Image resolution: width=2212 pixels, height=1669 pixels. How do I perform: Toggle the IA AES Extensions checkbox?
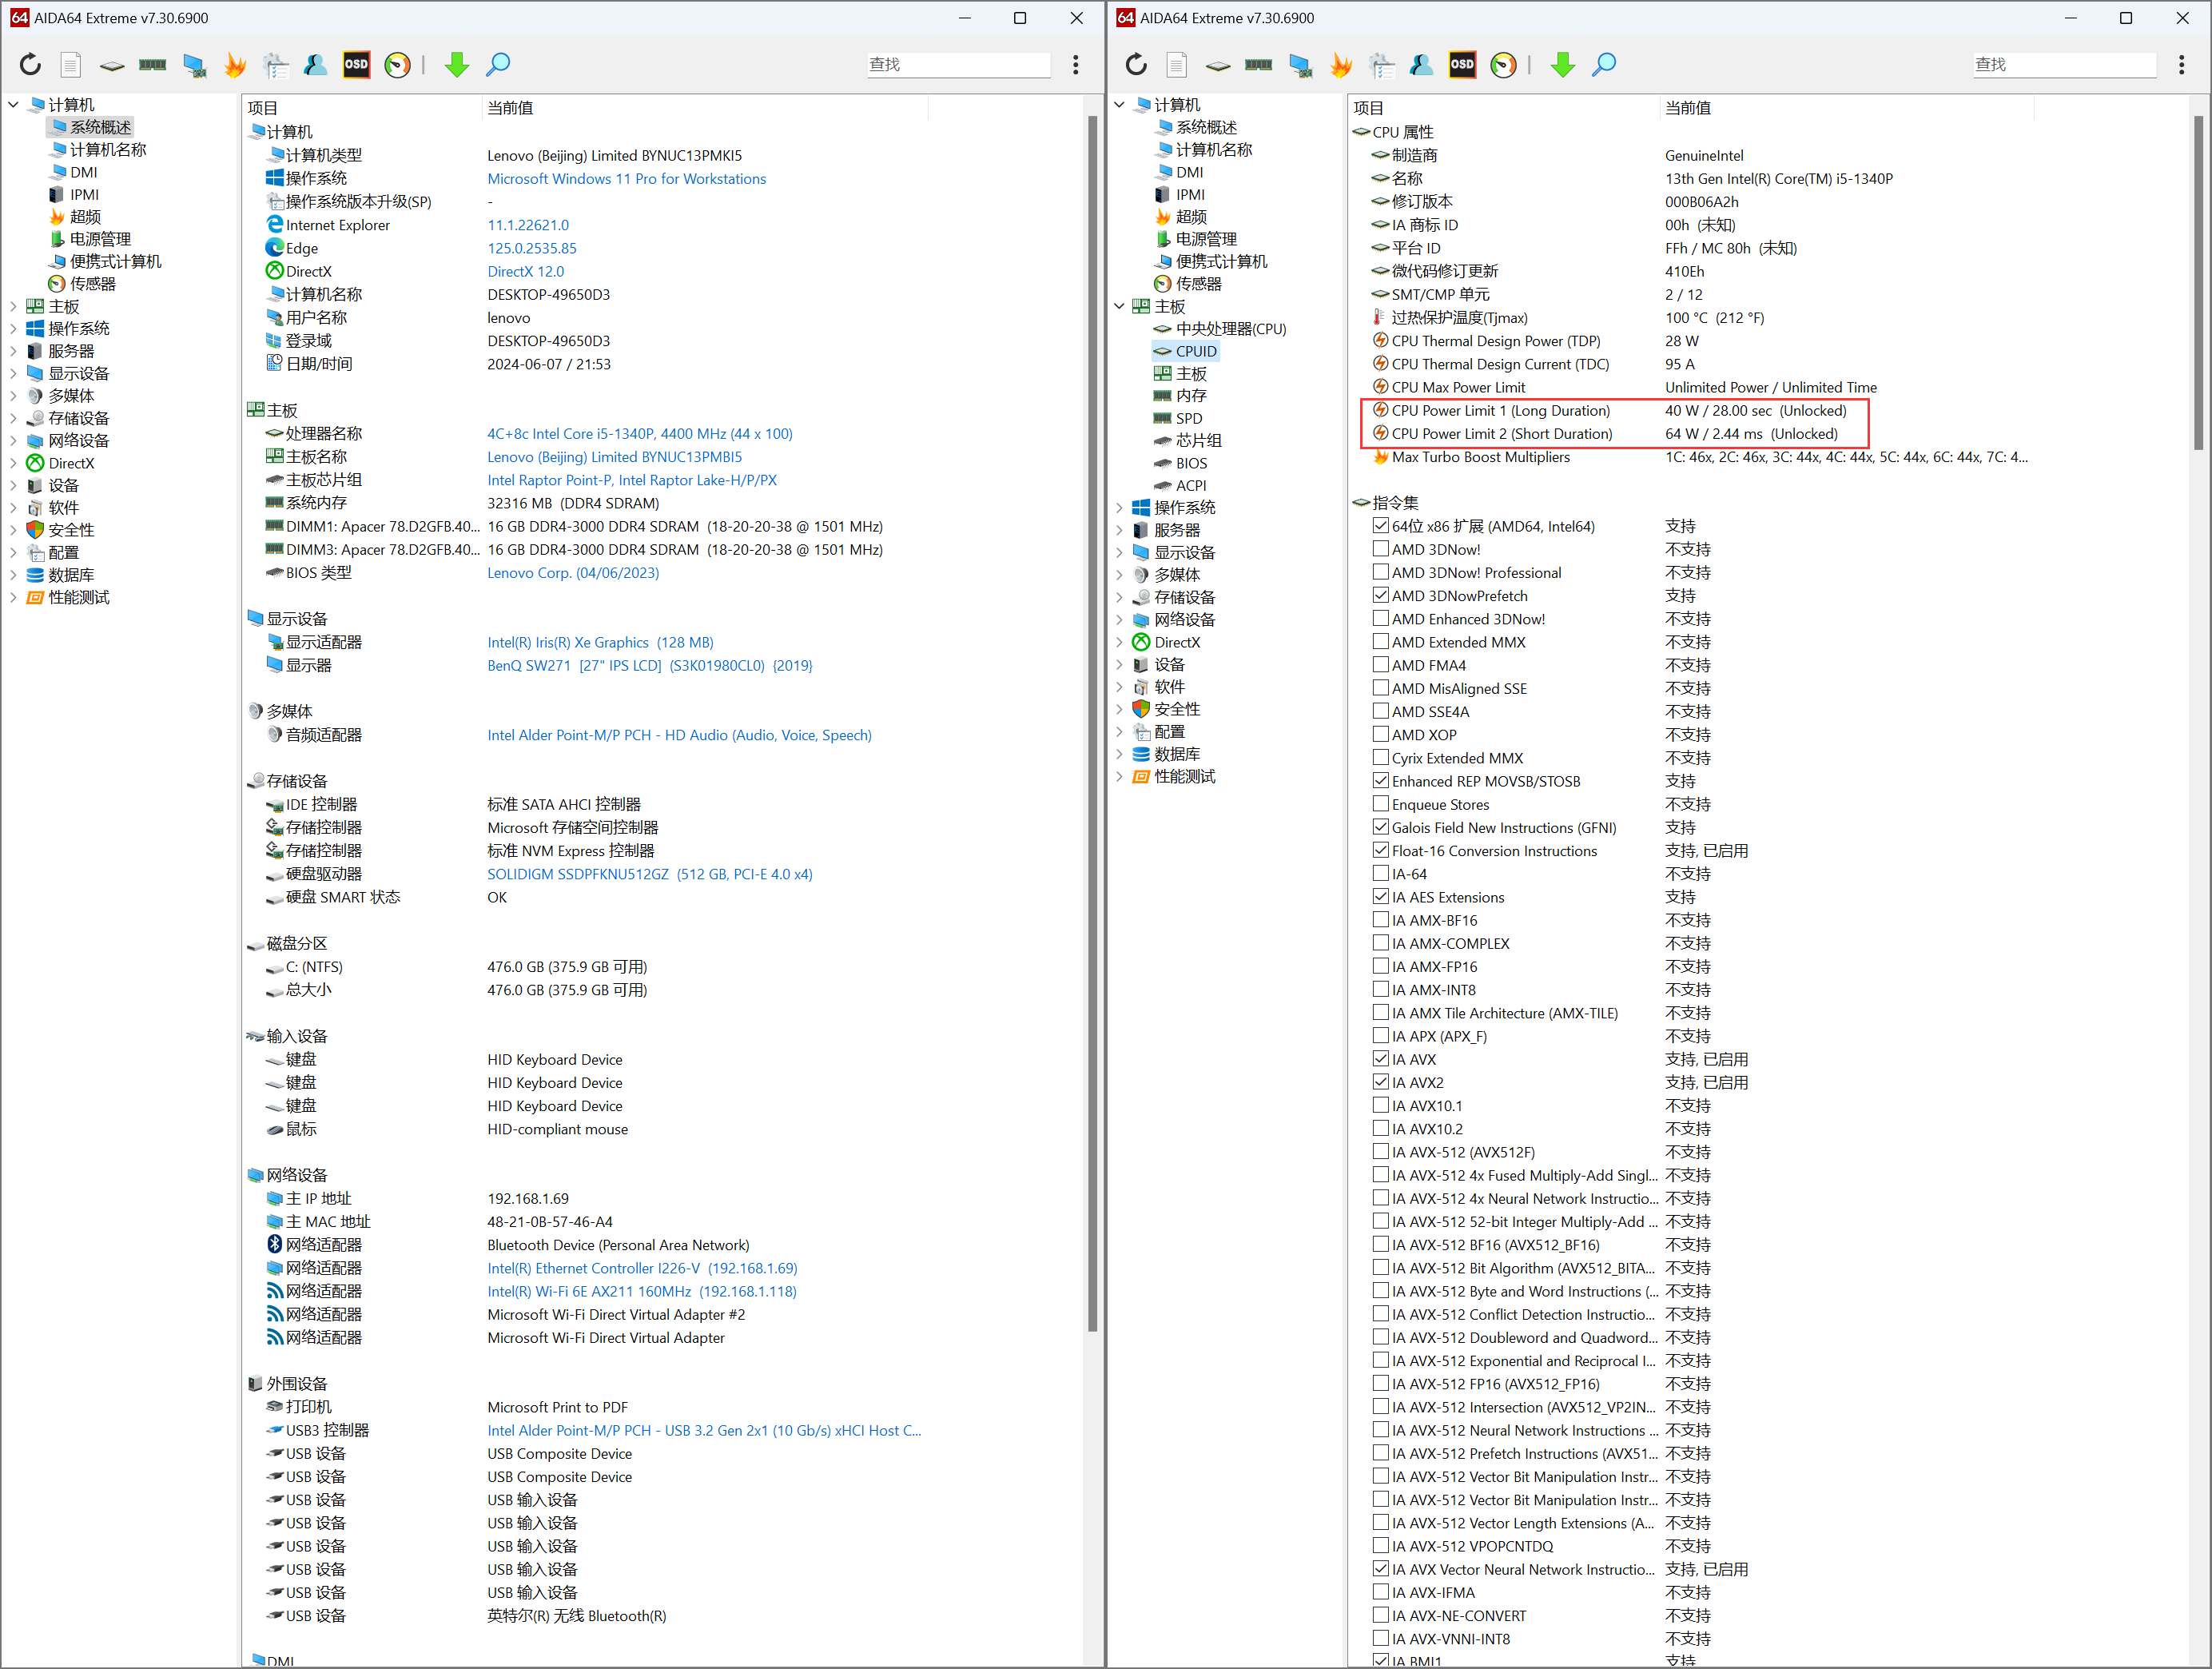pos(1380,897)
